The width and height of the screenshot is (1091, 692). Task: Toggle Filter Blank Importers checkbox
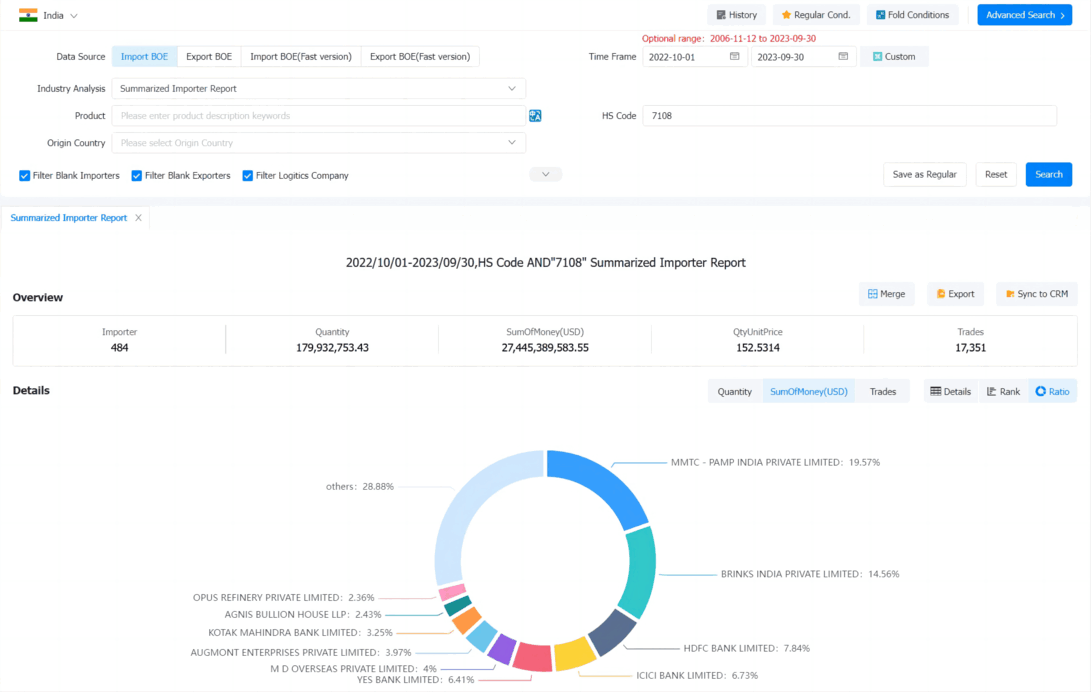point(24,176)
